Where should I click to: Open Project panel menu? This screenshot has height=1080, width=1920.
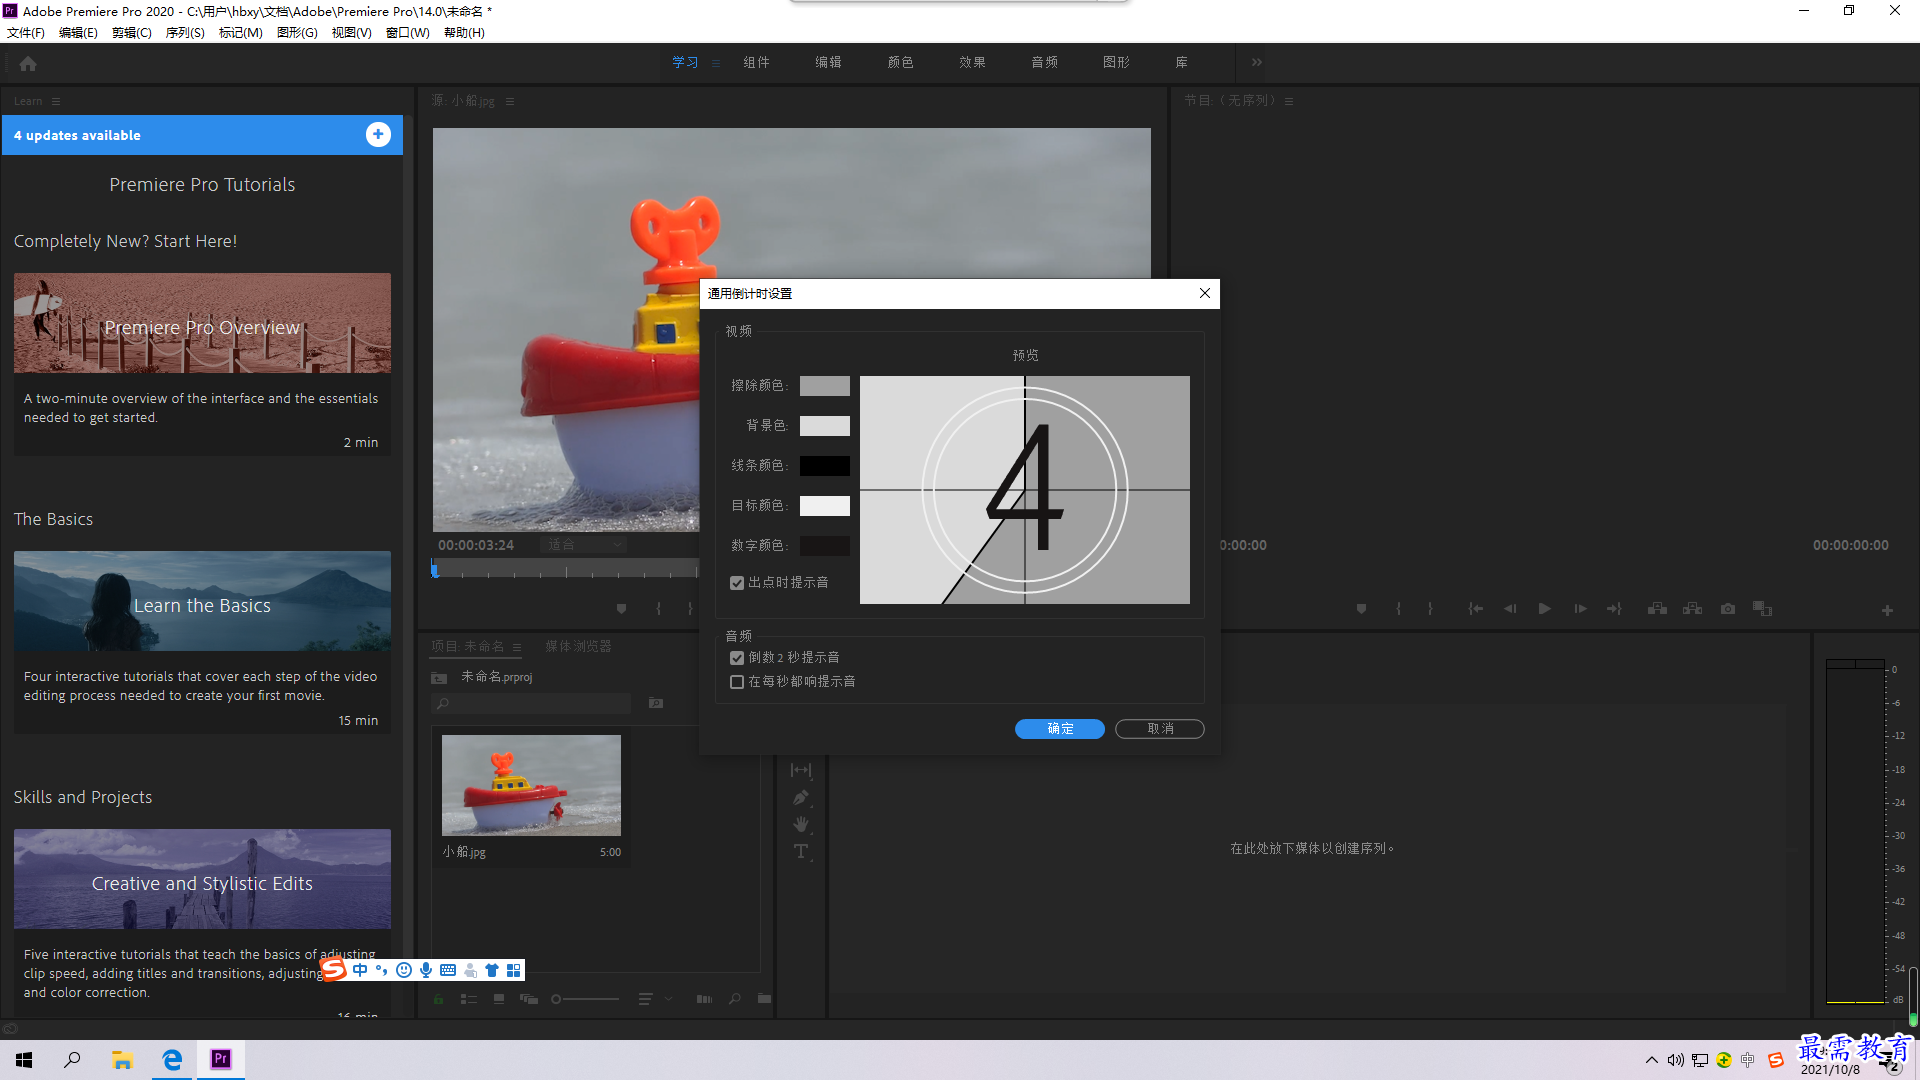click(x=517, y=647)
